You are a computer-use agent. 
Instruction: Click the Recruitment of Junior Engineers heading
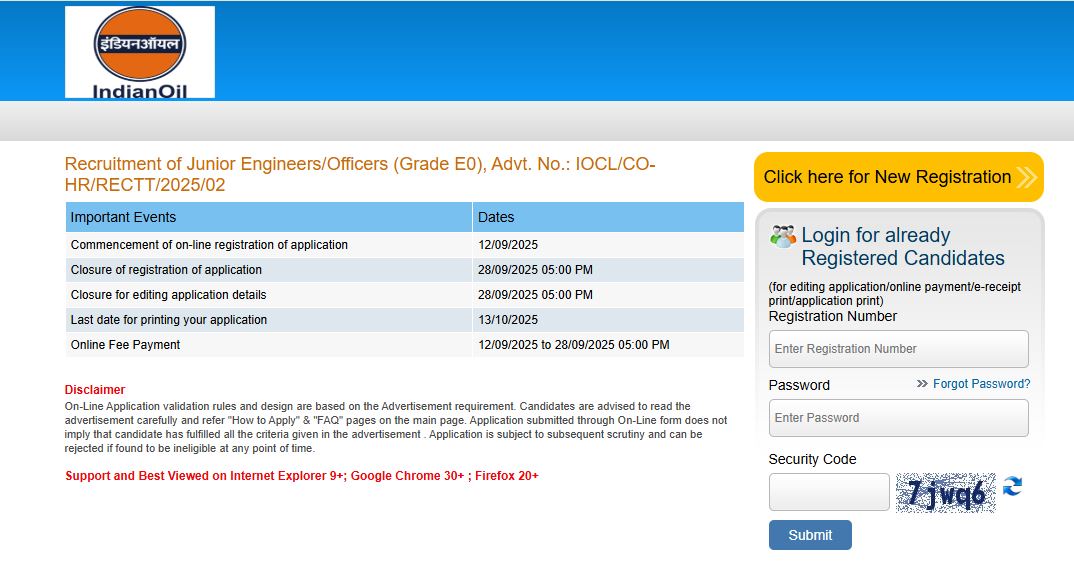click(360, 174)
